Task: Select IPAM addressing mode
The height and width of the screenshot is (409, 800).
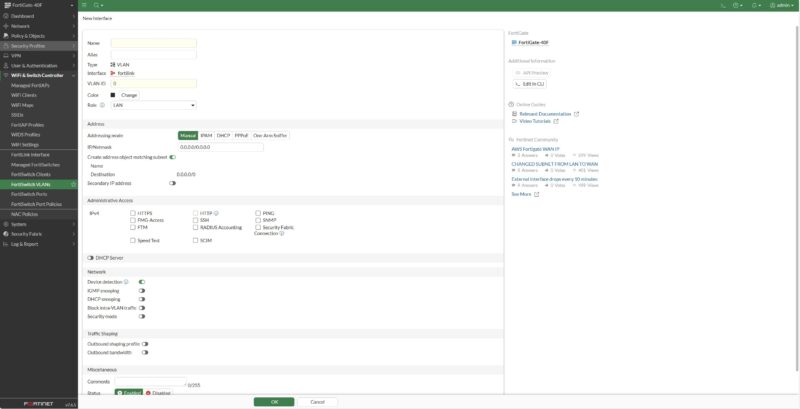Action: pos(206,136)
